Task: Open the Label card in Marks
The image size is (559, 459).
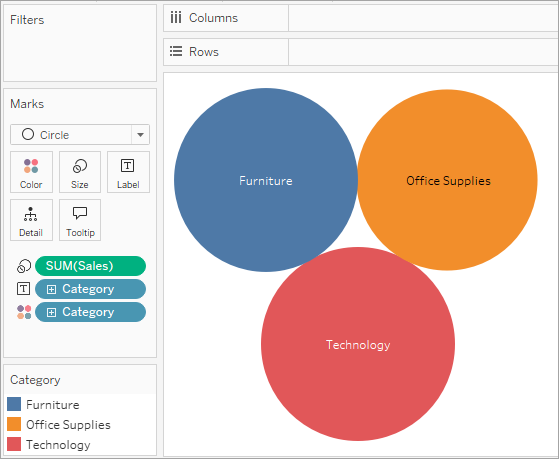Action: pyautogui.click(x=128, y=172)
